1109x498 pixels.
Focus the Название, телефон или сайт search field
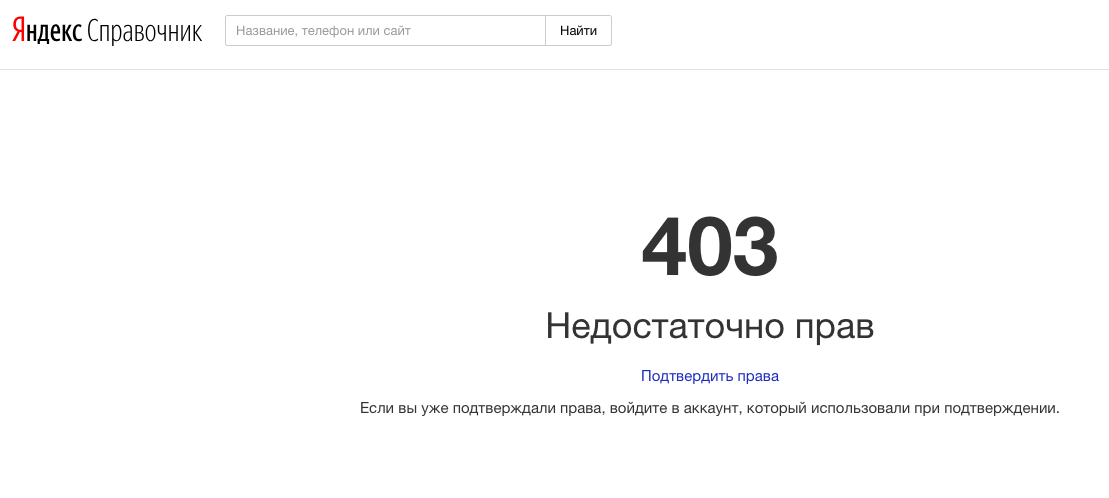[x=385, y=30]
